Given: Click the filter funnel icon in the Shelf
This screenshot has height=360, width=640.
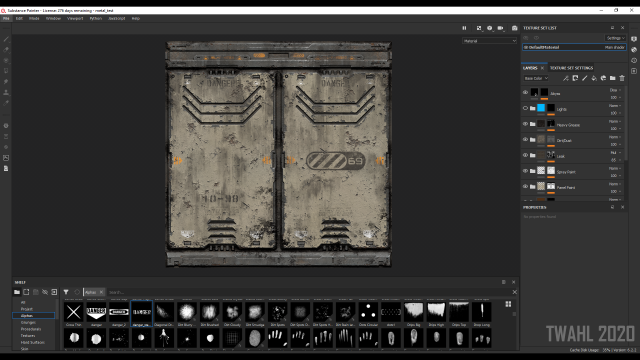Looking at the screenshot, I should (x=66, y=292).
